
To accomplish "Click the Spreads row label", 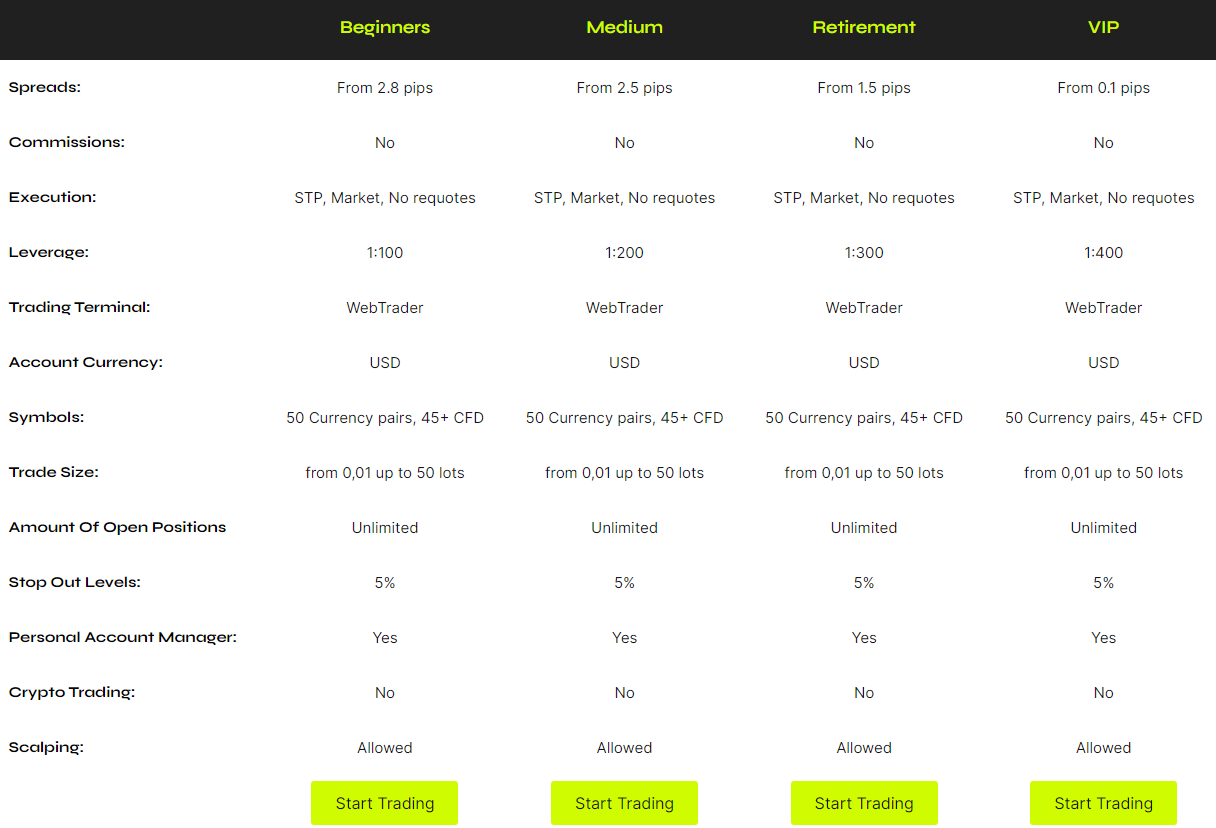I will pyautogui.click(x=45, y=87).
